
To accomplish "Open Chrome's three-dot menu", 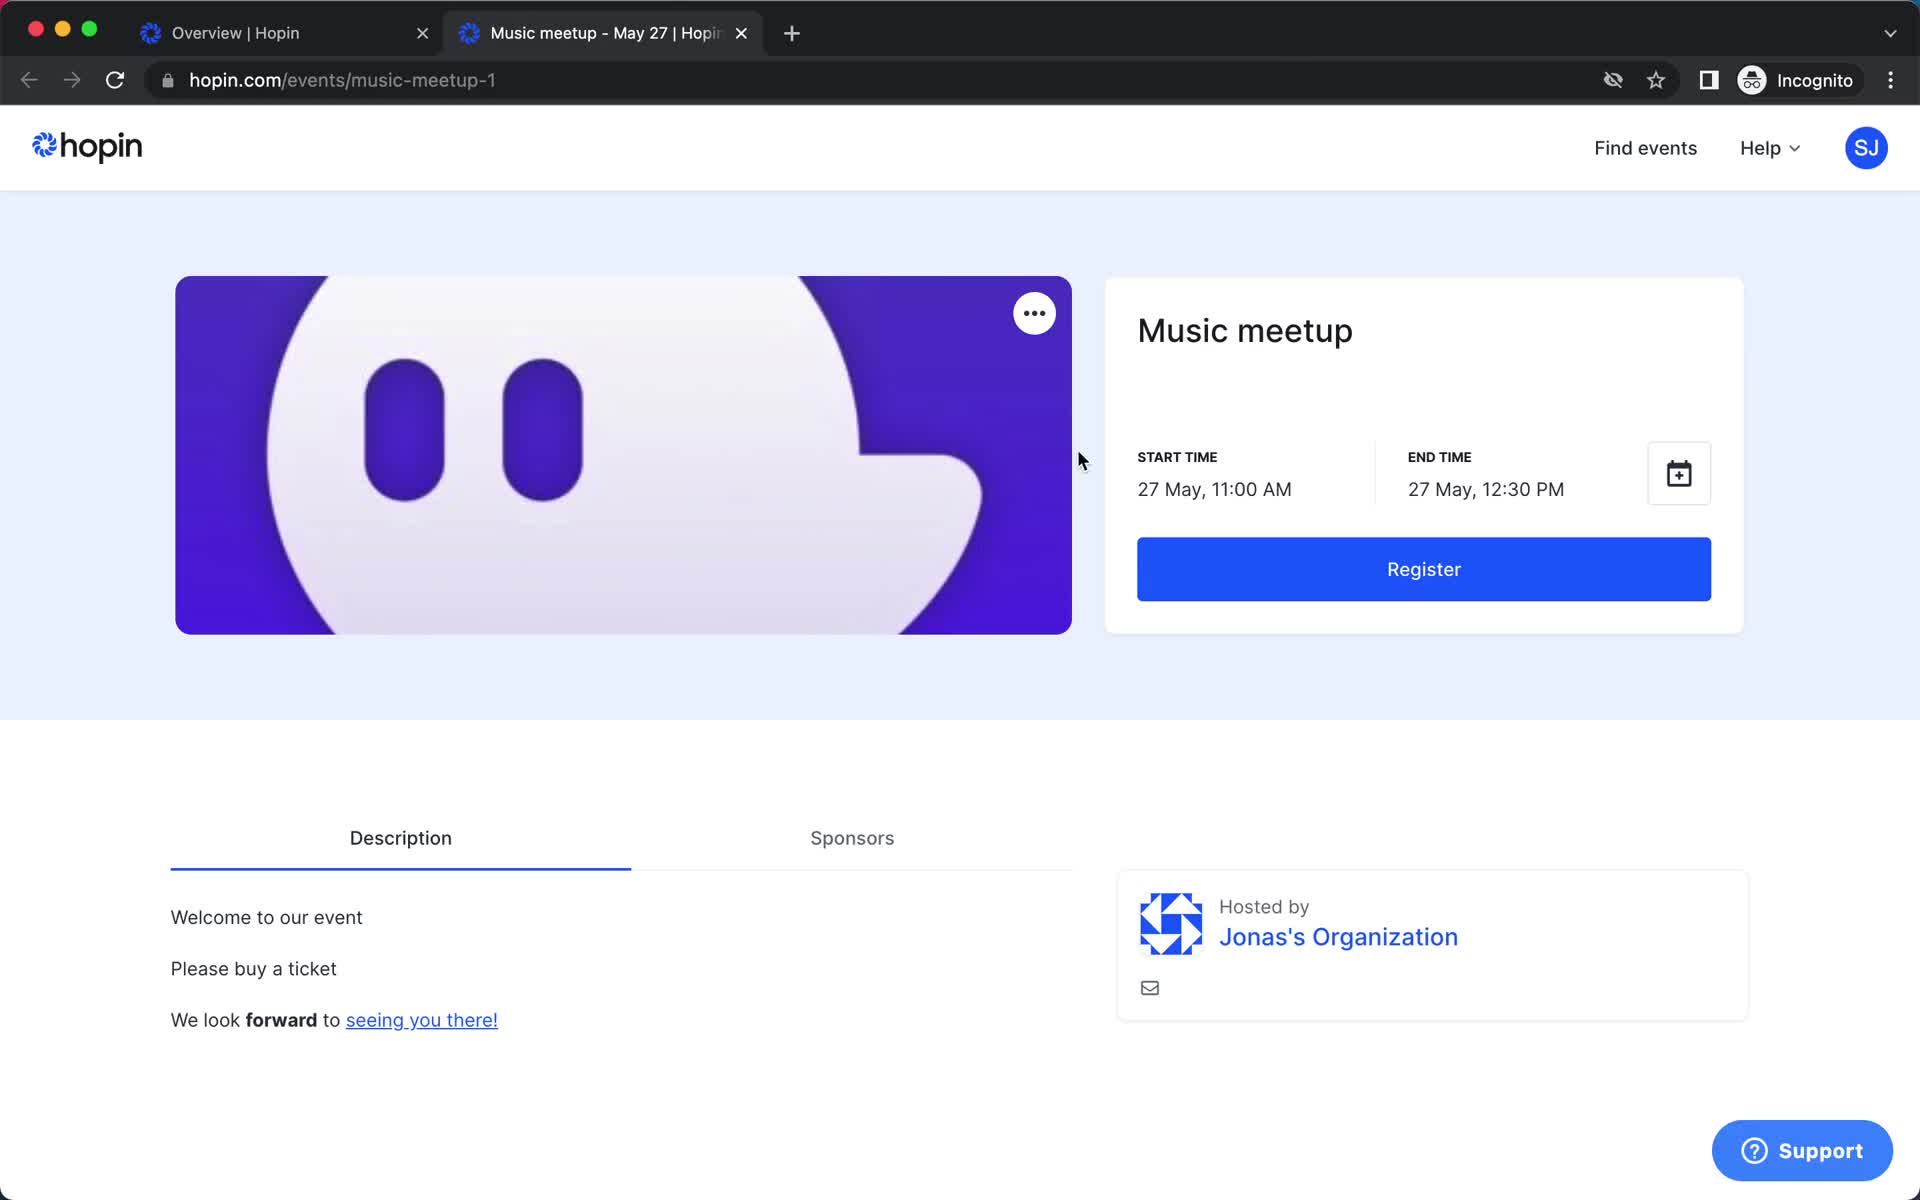I will click(1890, 80).
